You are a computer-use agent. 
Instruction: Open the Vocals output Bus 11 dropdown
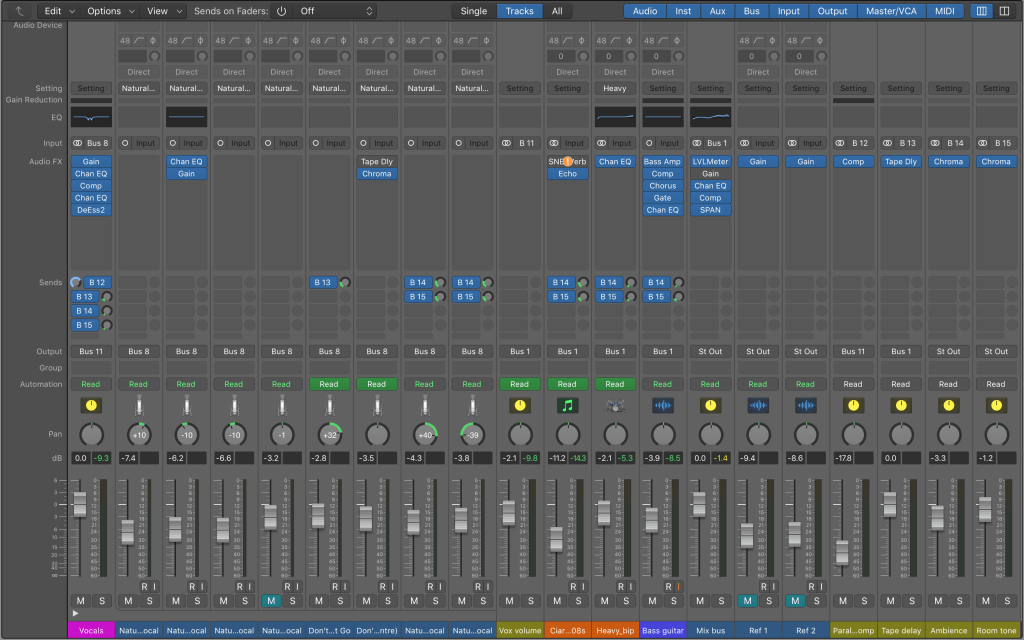tap(91, 351)
